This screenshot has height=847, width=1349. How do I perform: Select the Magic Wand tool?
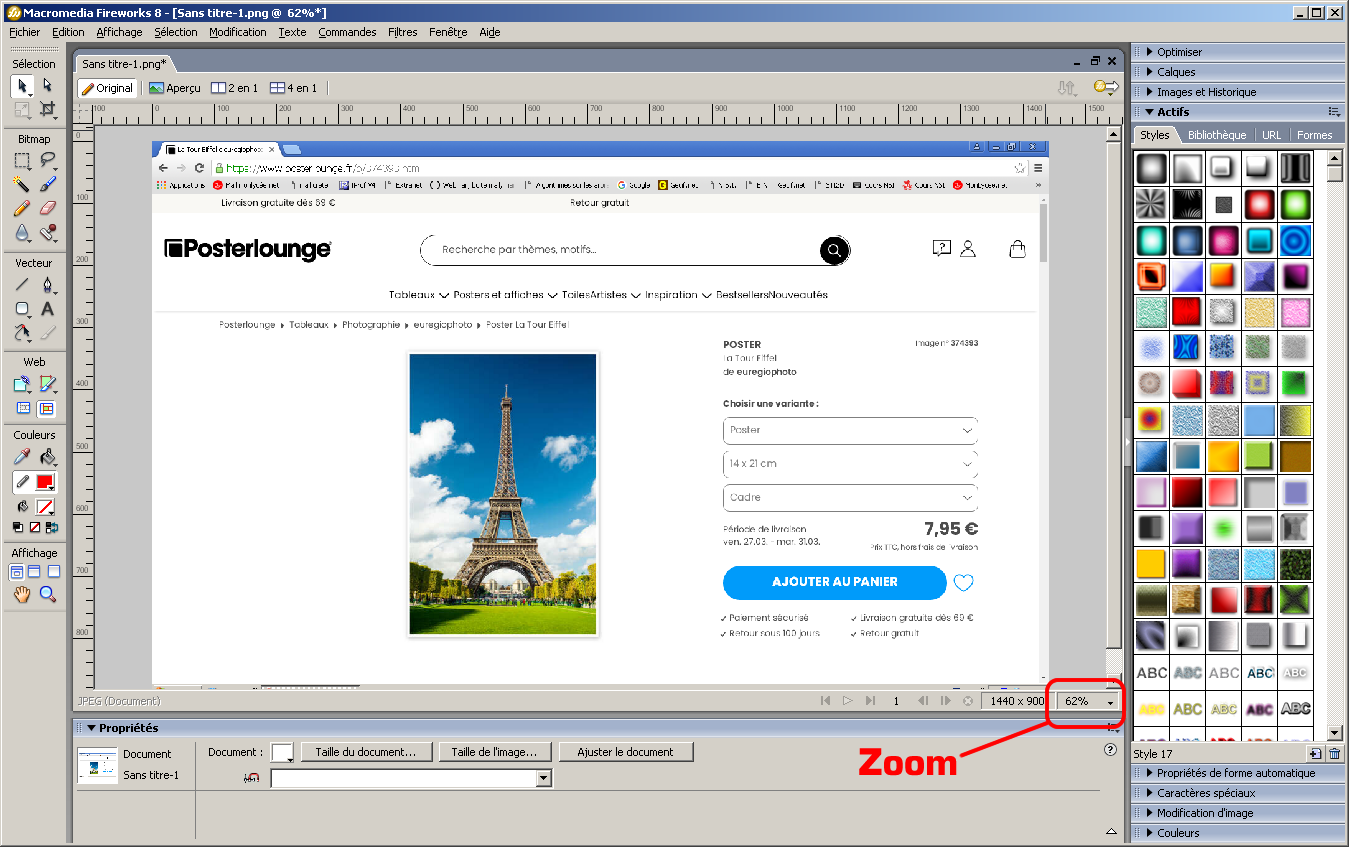click(22, 184)
